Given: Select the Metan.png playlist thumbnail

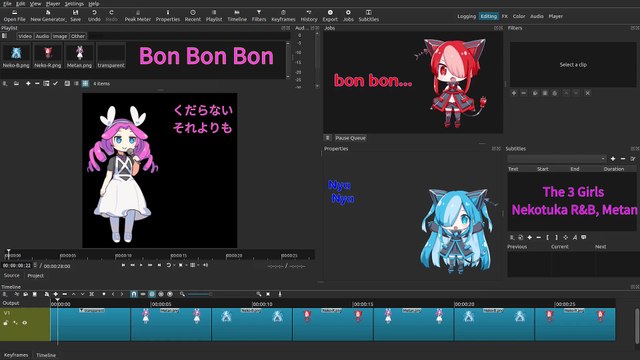Looking at the screenshot, I should (x=79, y=56).
